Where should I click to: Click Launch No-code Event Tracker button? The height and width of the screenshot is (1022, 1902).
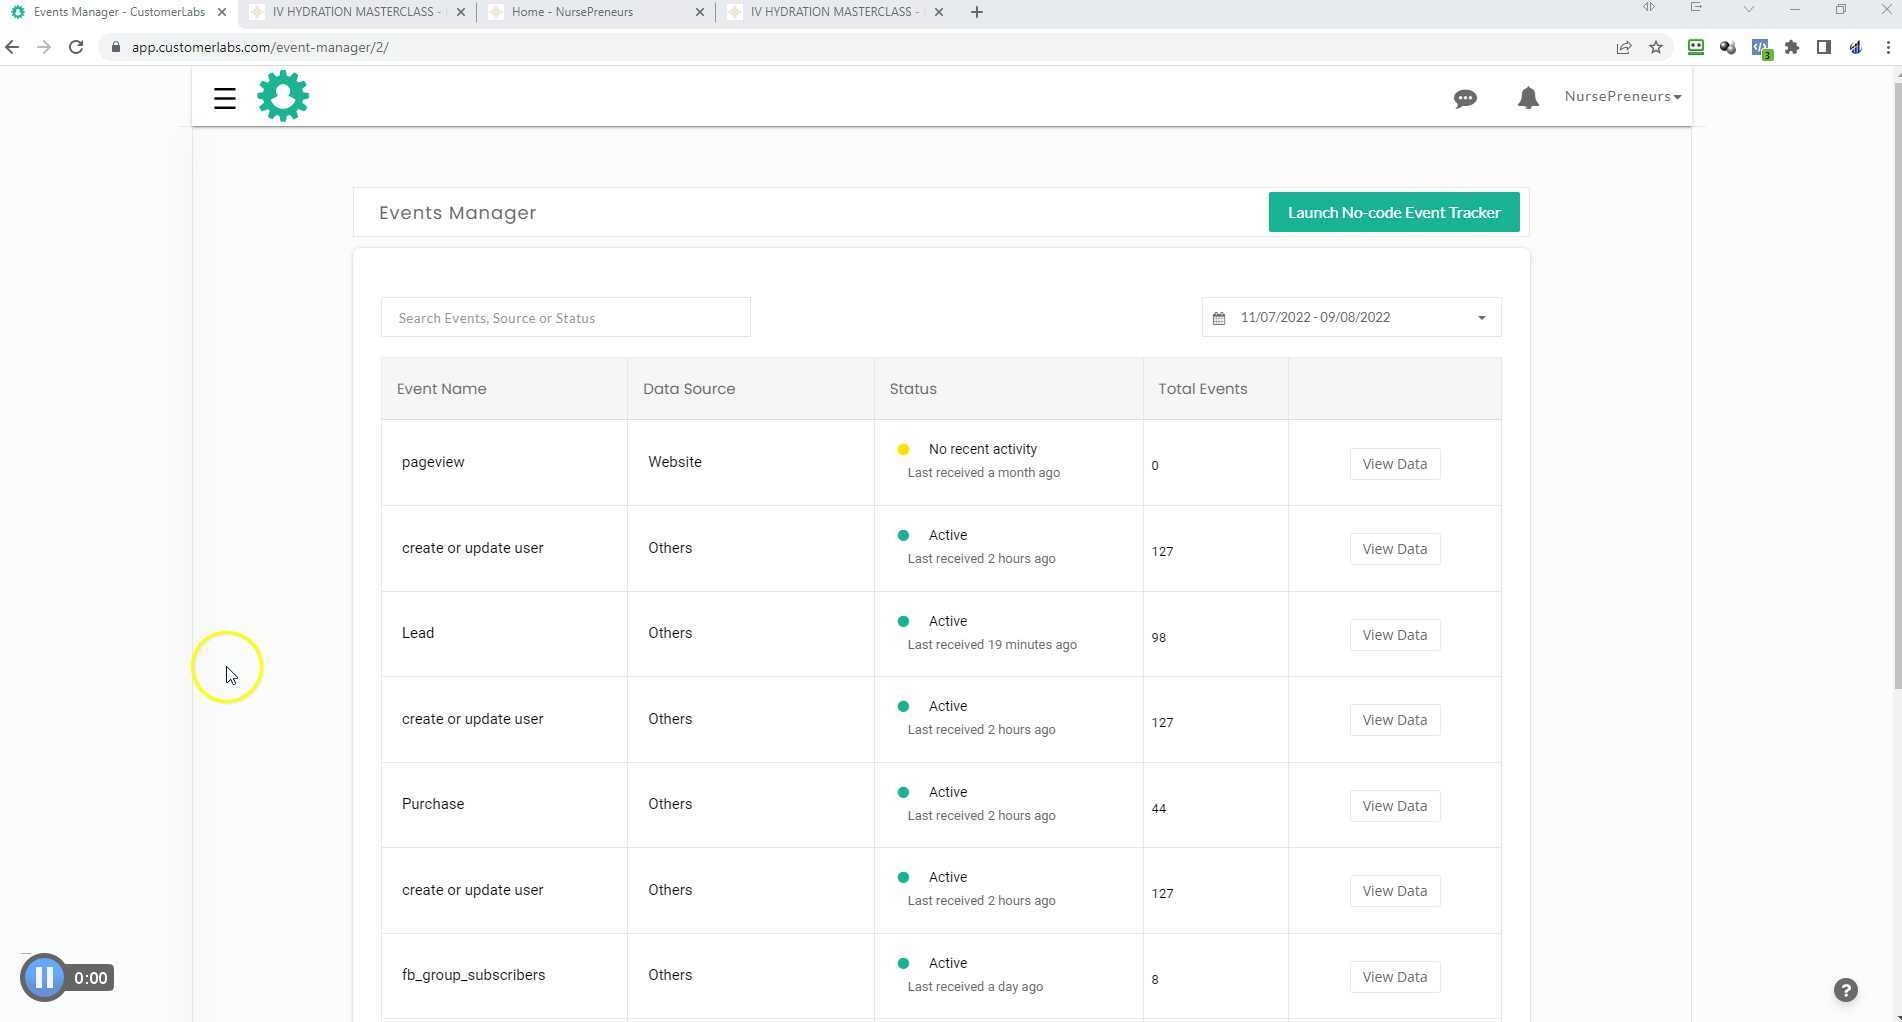click(1393, 212)
